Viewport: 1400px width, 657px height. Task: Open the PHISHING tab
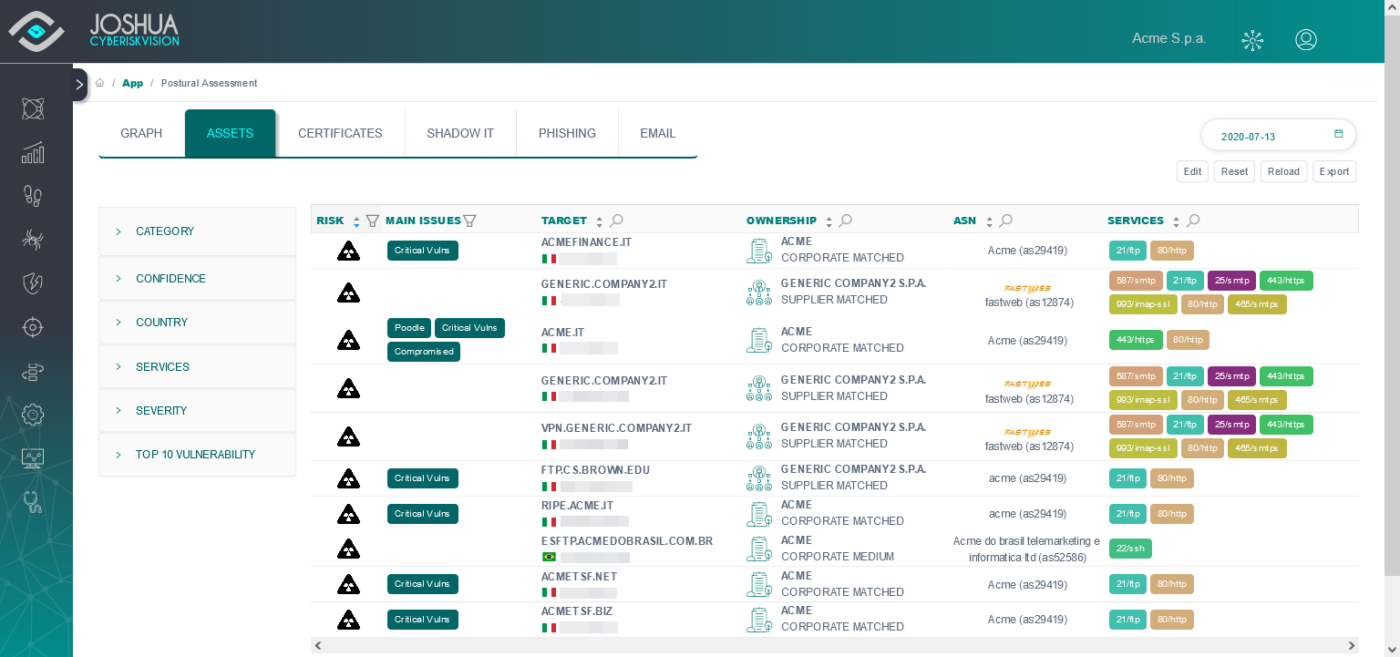[567, 133]
